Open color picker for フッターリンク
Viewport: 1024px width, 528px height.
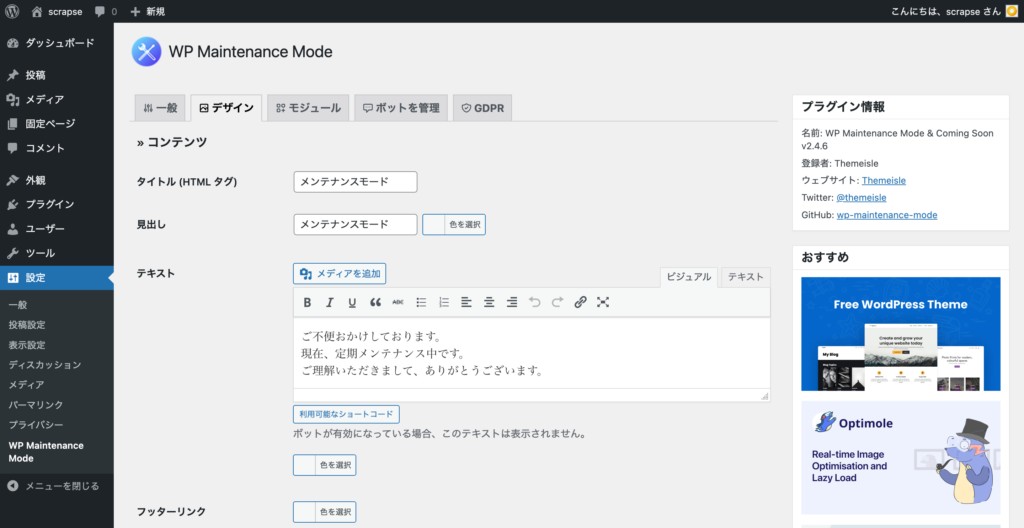(x=325, y=512)
